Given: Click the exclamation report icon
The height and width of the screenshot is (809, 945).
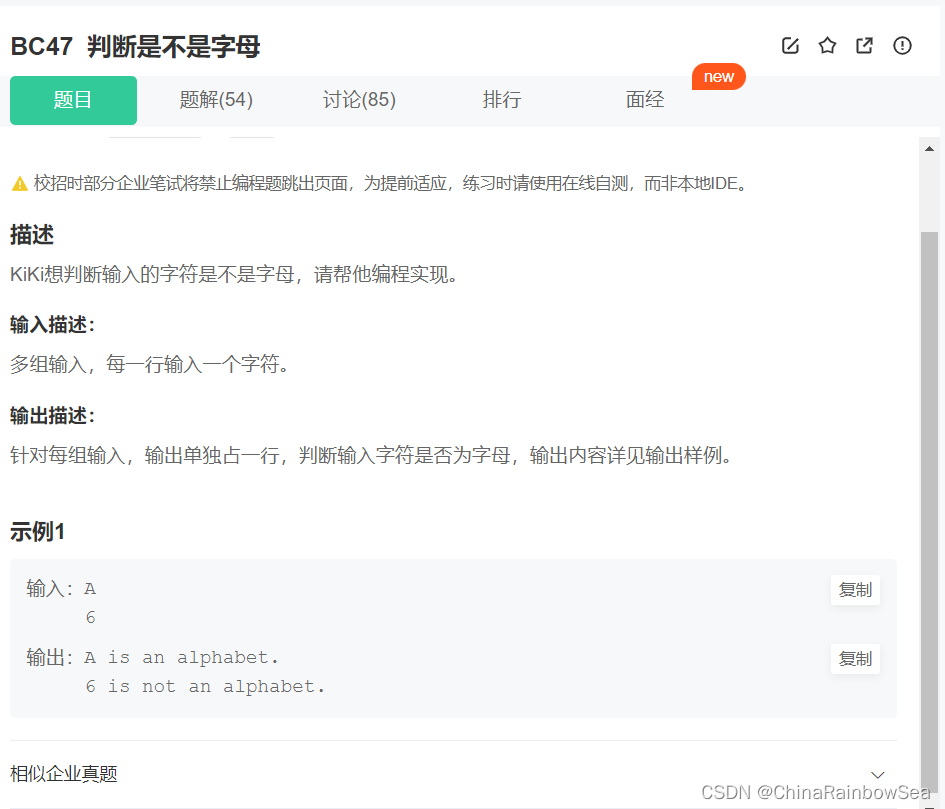Looking at the screenshot, I should (902, 45).
